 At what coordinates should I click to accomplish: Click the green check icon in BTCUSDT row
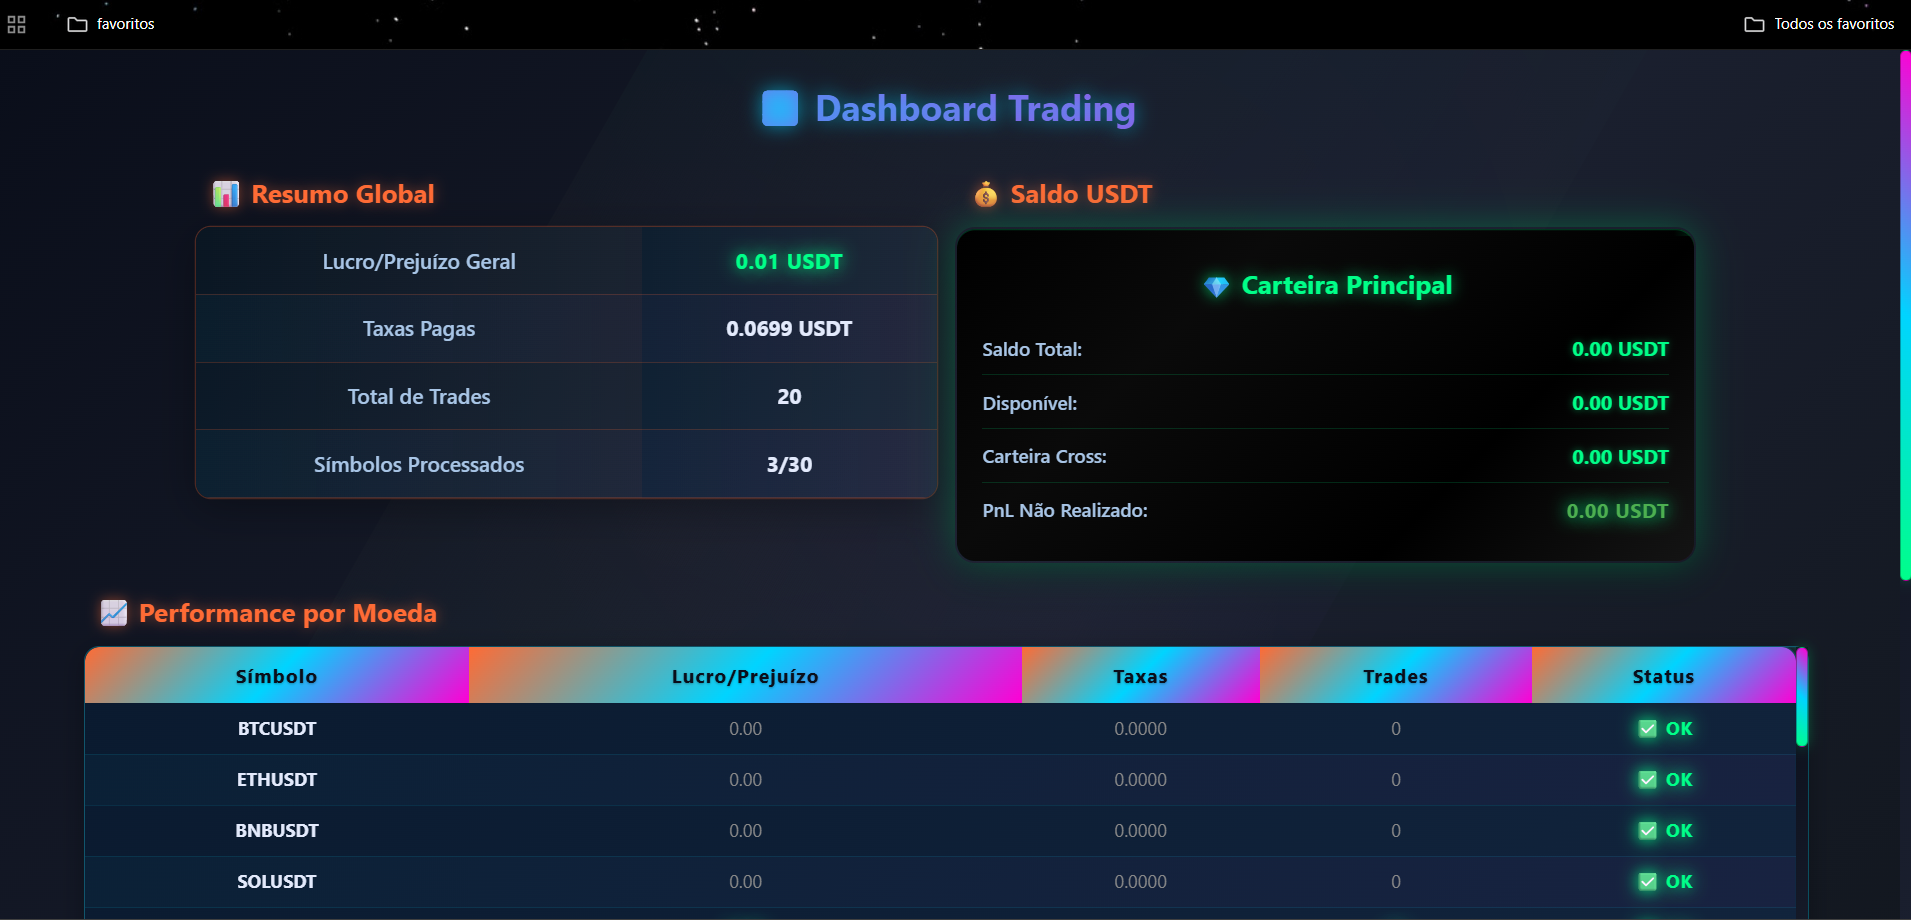(1648, 729)
